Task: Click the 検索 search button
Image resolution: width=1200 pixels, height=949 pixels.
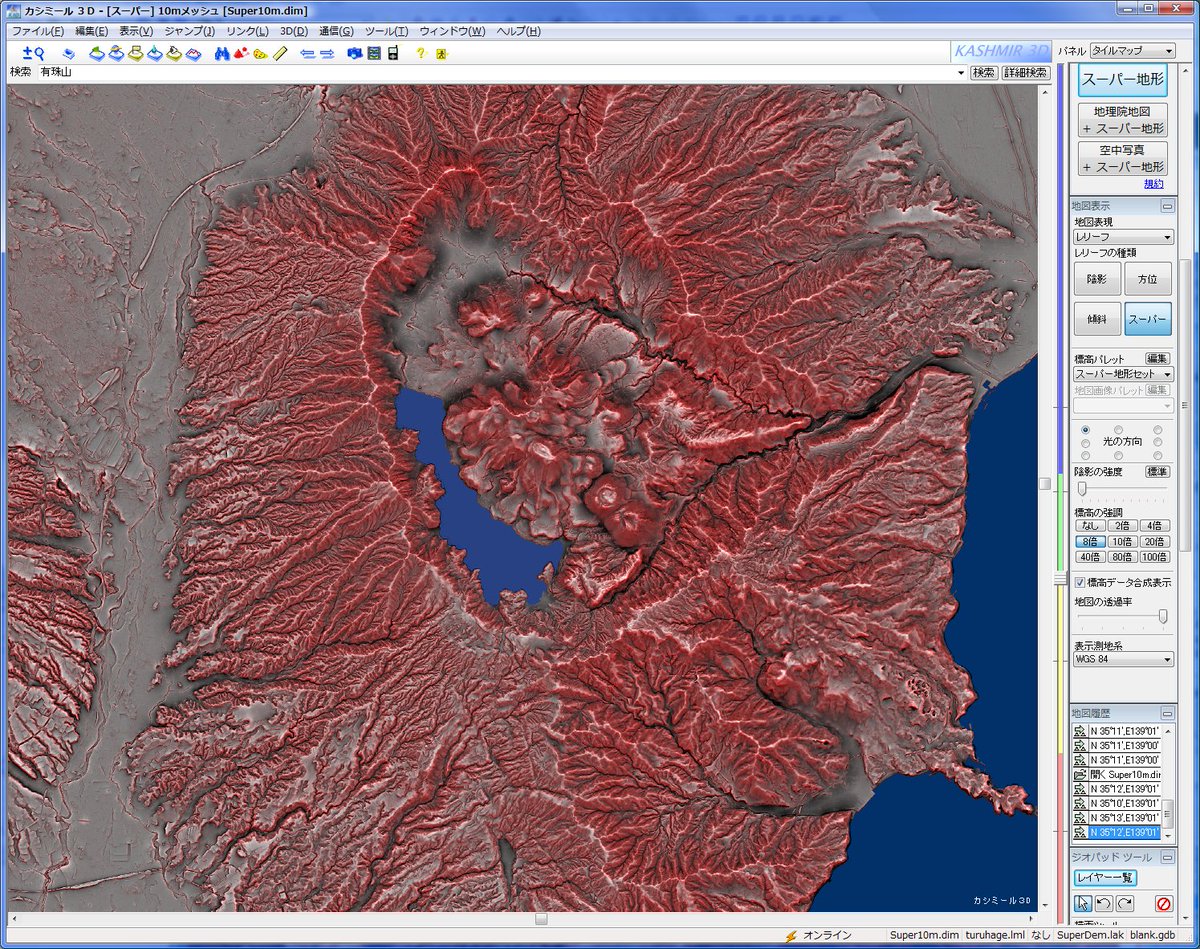Action: coord(984,73)
